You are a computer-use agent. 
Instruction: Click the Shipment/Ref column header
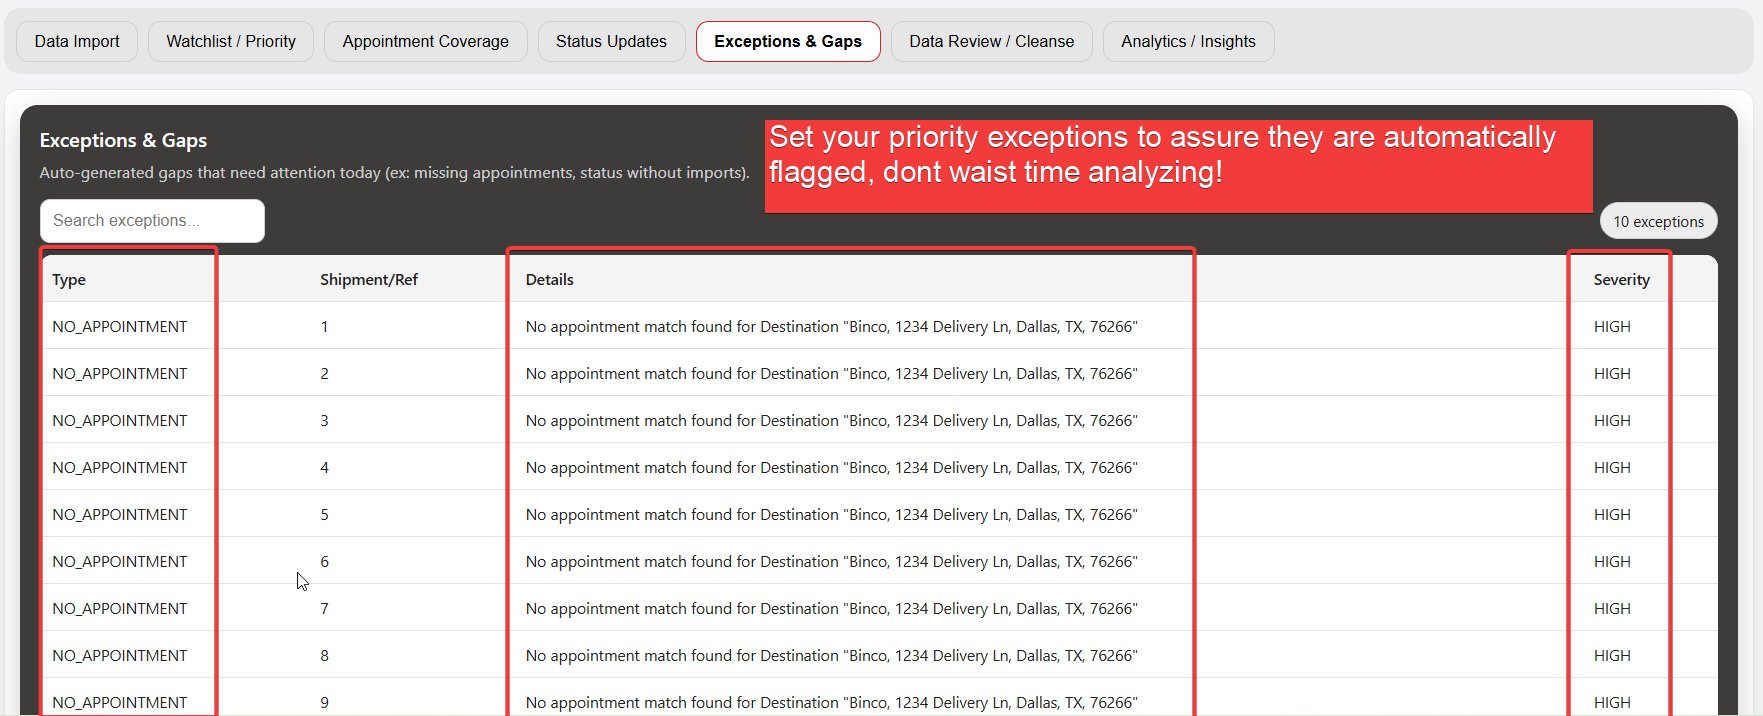(369, 279)
